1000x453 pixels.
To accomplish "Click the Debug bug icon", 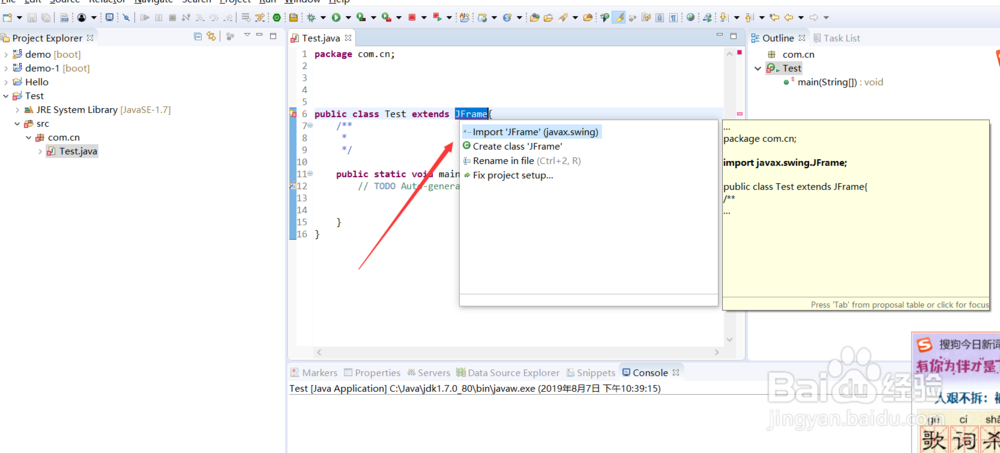I will coord(311,17).
